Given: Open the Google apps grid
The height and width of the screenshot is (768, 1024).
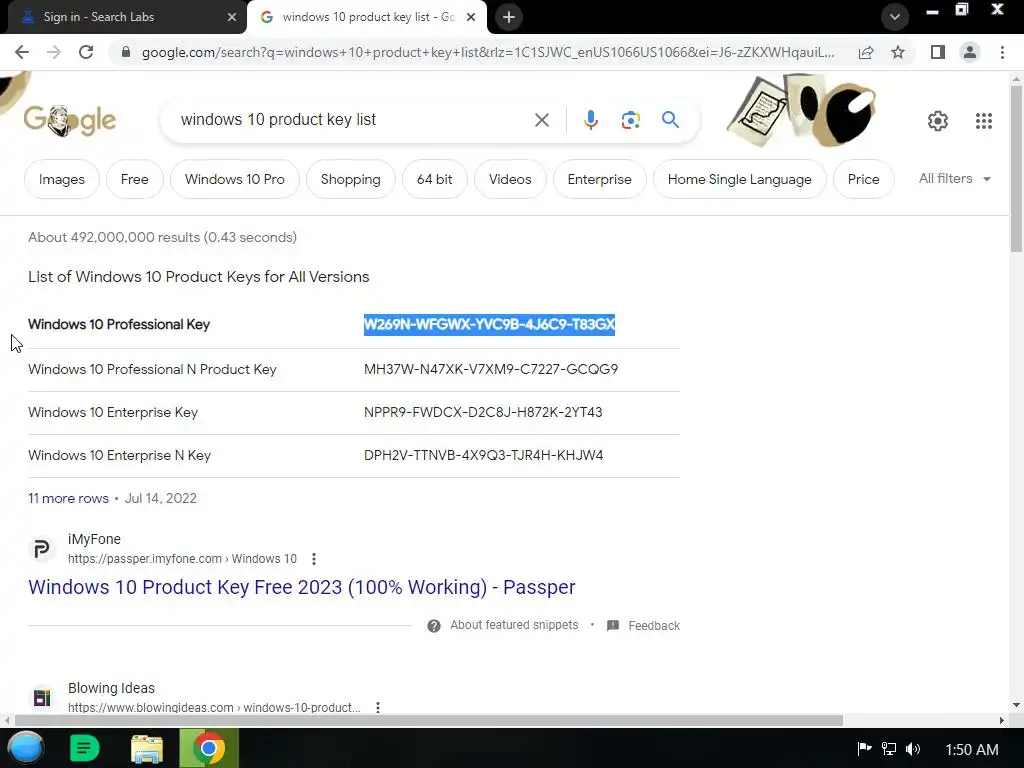Looking at the screenshot, I should pos(984,121).
